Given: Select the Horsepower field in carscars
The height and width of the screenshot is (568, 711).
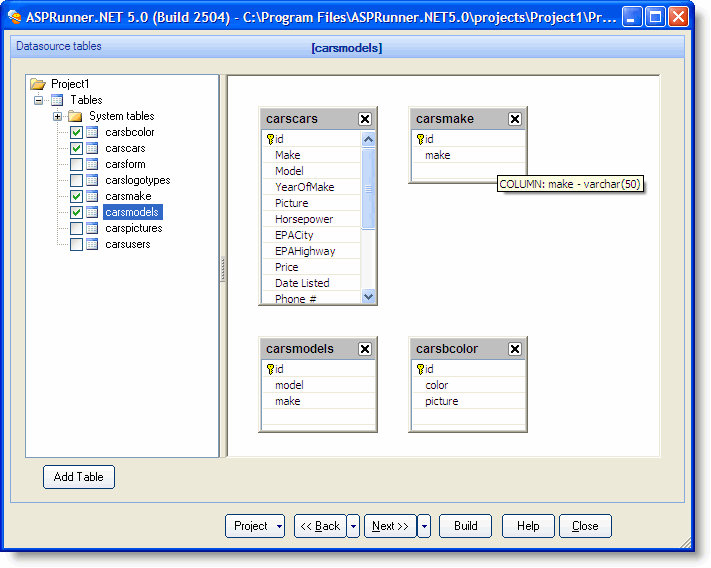Looking at the screenshot, I should point(312,219).
